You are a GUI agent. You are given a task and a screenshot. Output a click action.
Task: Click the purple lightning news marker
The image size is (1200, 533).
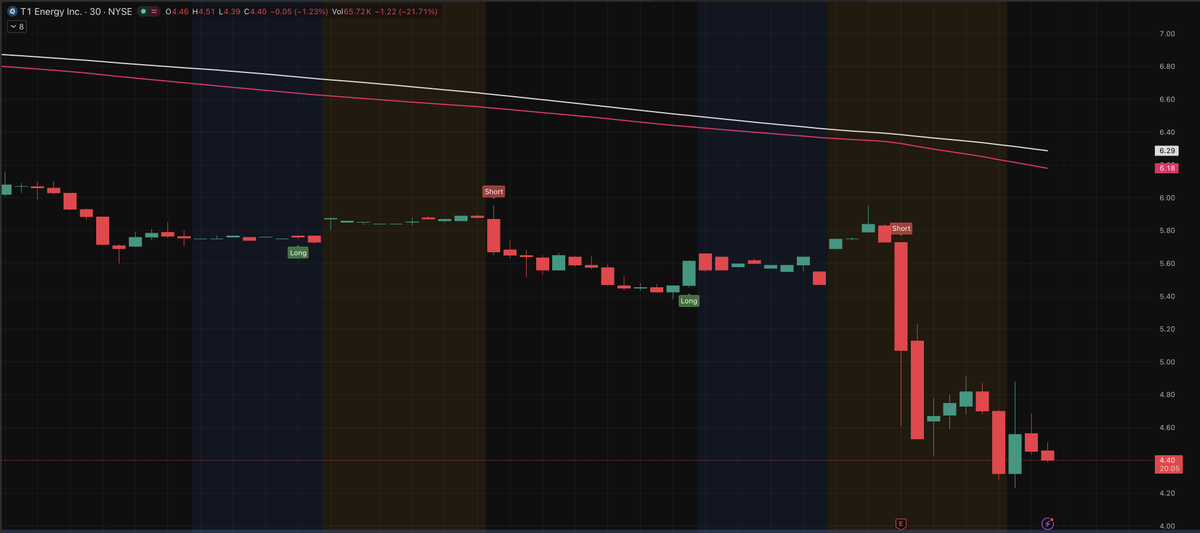1047,523
